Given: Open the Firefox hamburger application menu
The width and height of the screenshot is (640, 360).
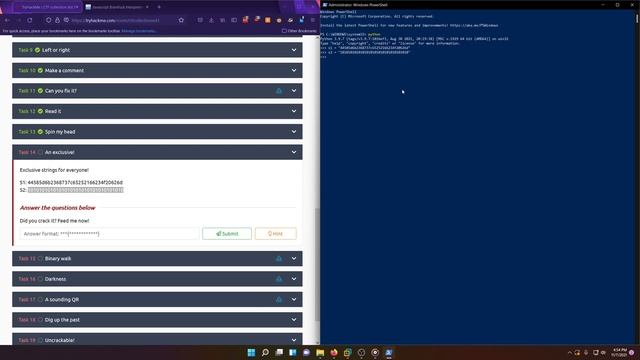Looking at the screenshot, I should [x=313, y=20].
